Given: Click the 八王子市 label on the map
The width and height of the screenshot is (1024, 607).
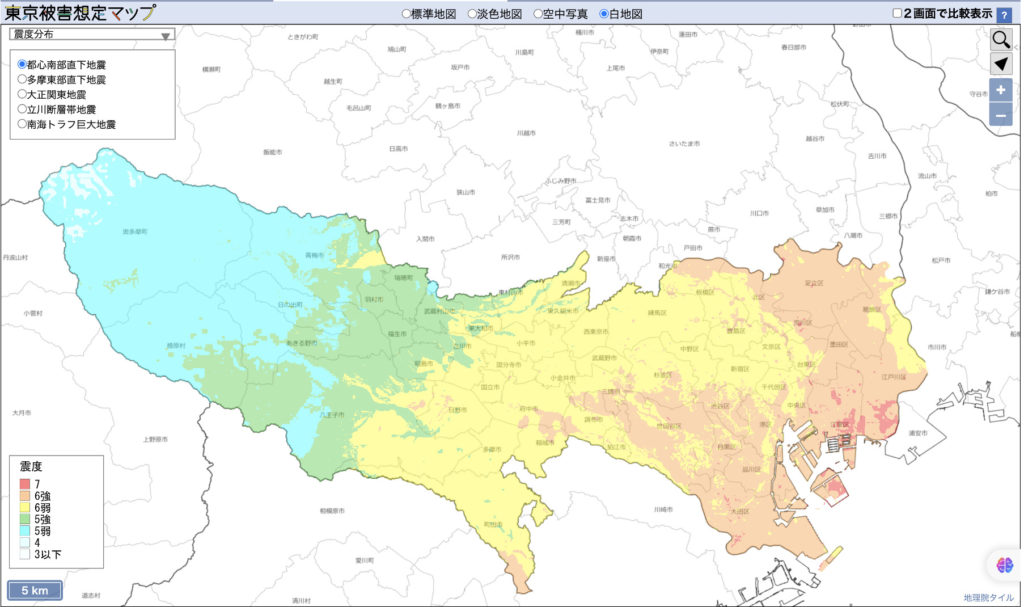Looking at the screenshot, I should click(334, 414).
